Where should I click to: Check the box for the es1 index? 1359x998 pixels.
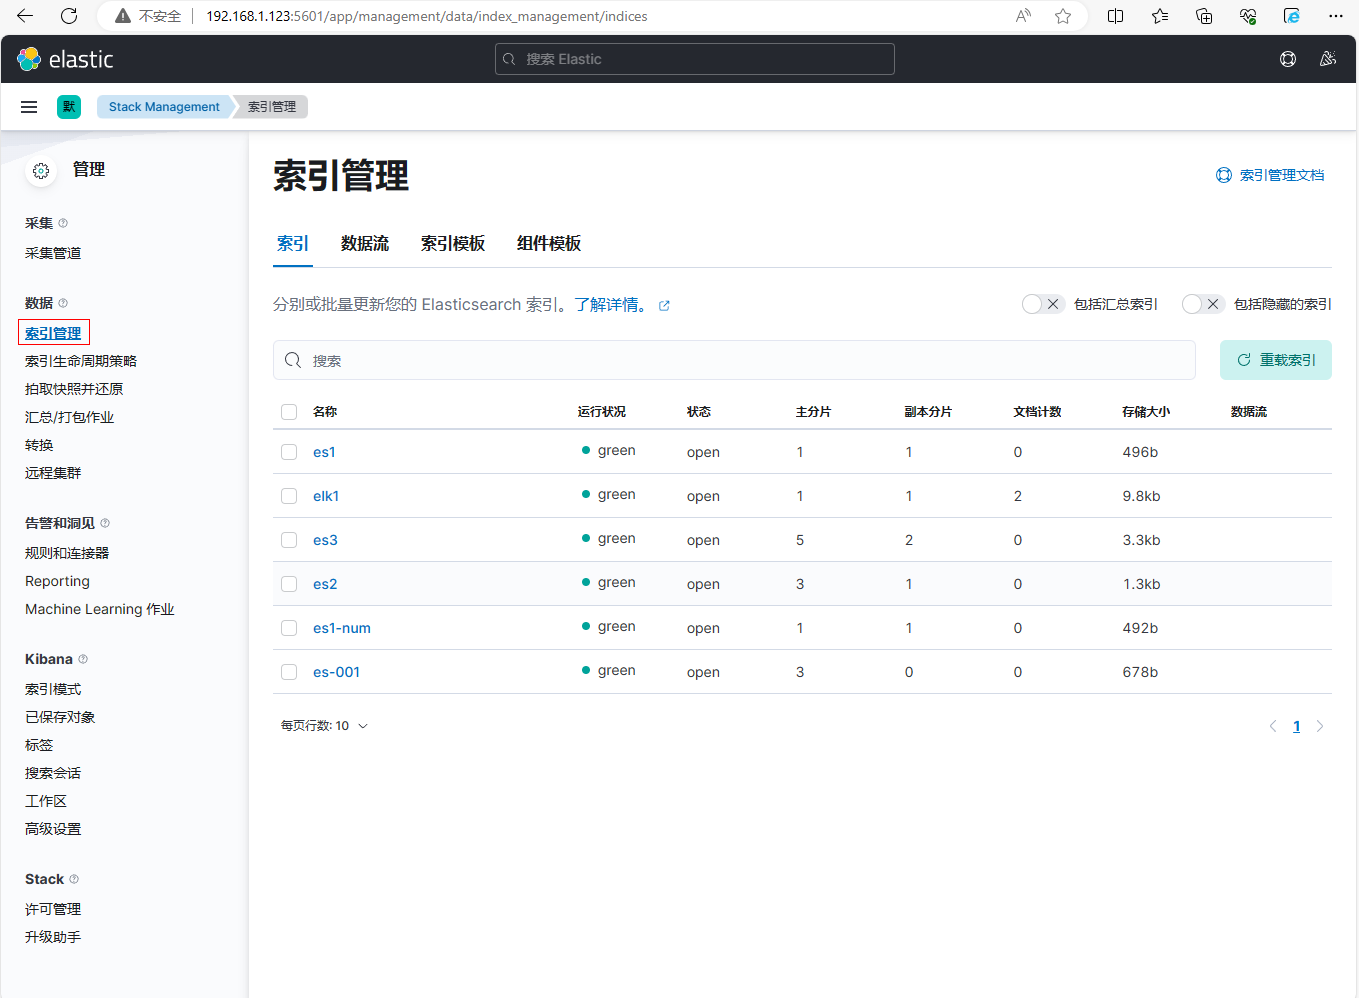pos(289,452)
